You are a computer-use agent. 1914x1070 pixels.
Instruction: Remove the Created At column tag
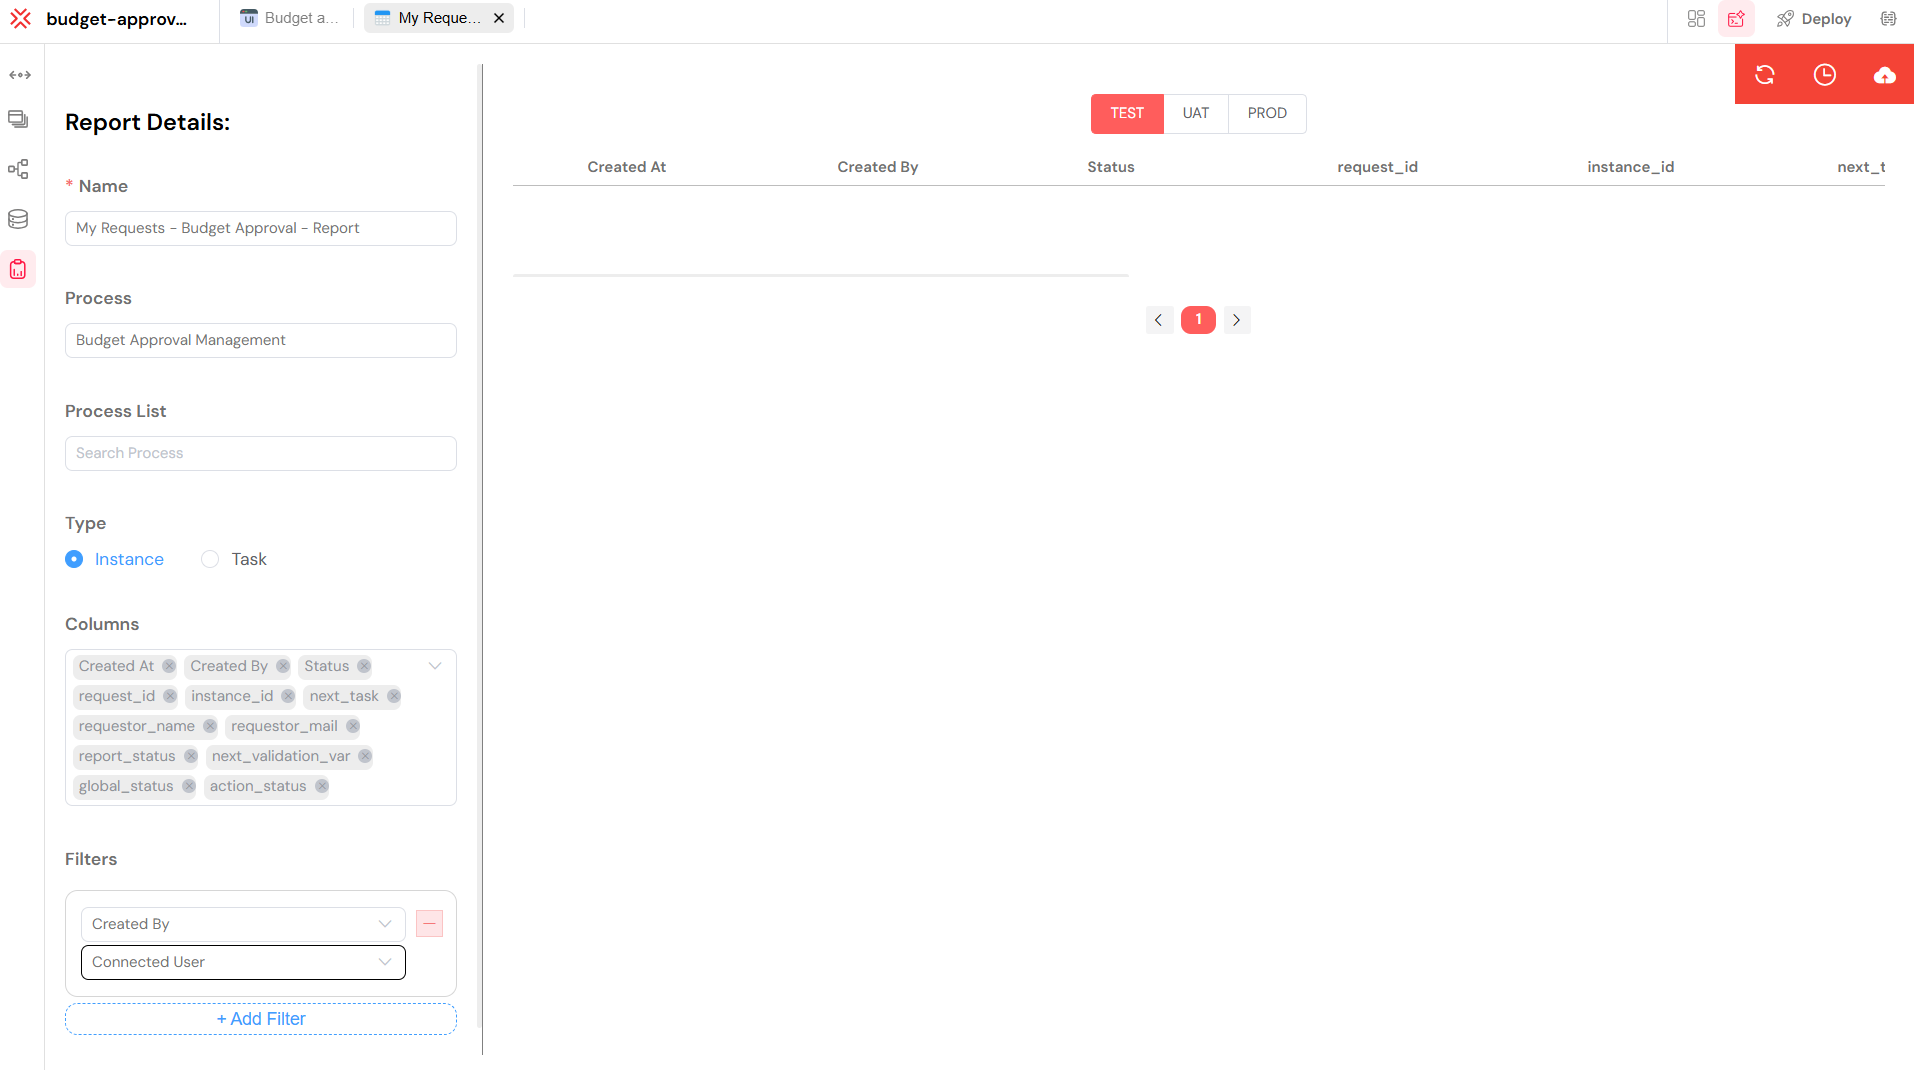(x=169, y=666)
